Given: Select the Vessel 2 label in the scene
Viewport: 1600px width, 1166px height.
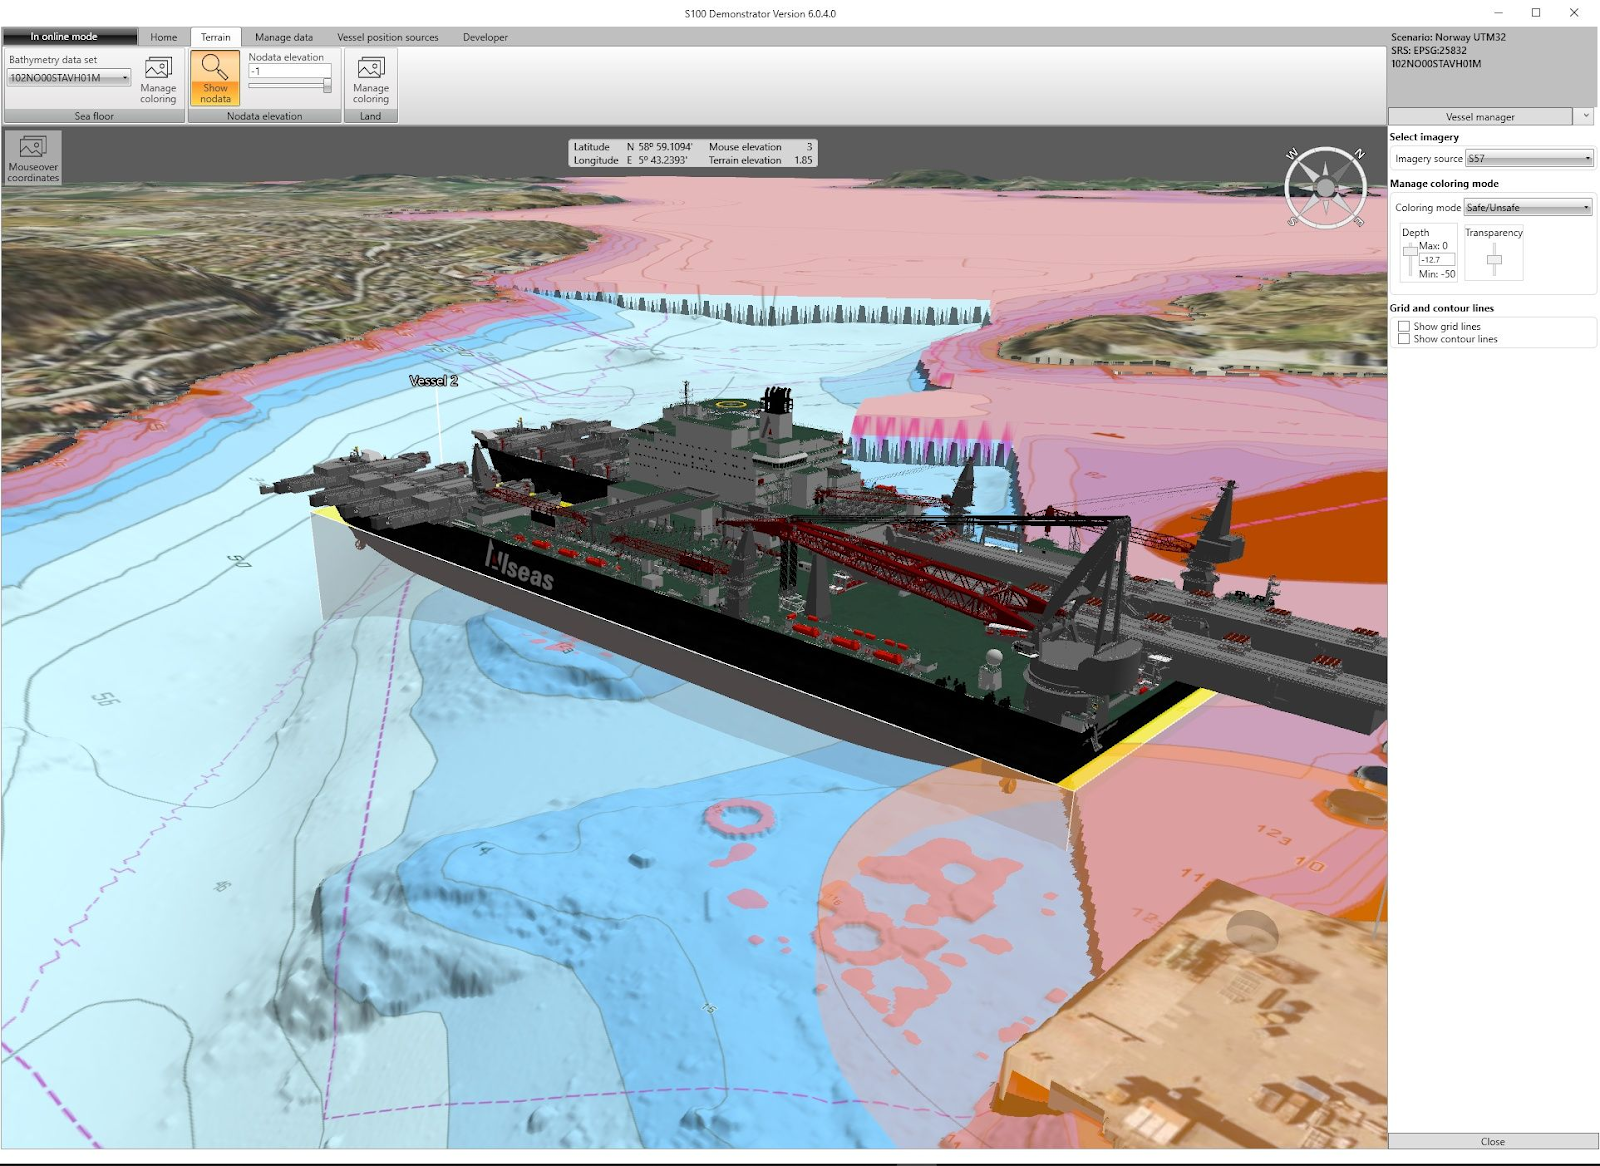Looking at the screenshot, I should (433, 381).
